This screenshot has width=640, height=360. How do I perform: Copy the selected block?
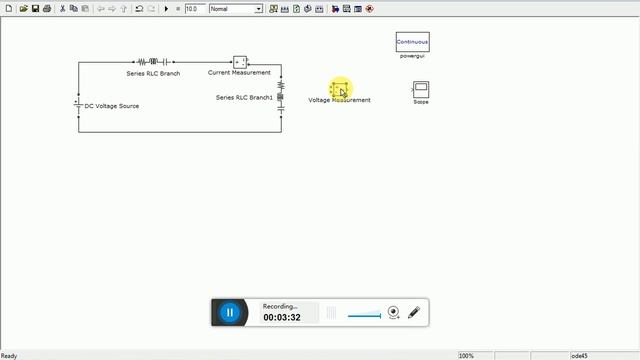tap(73, 9)
